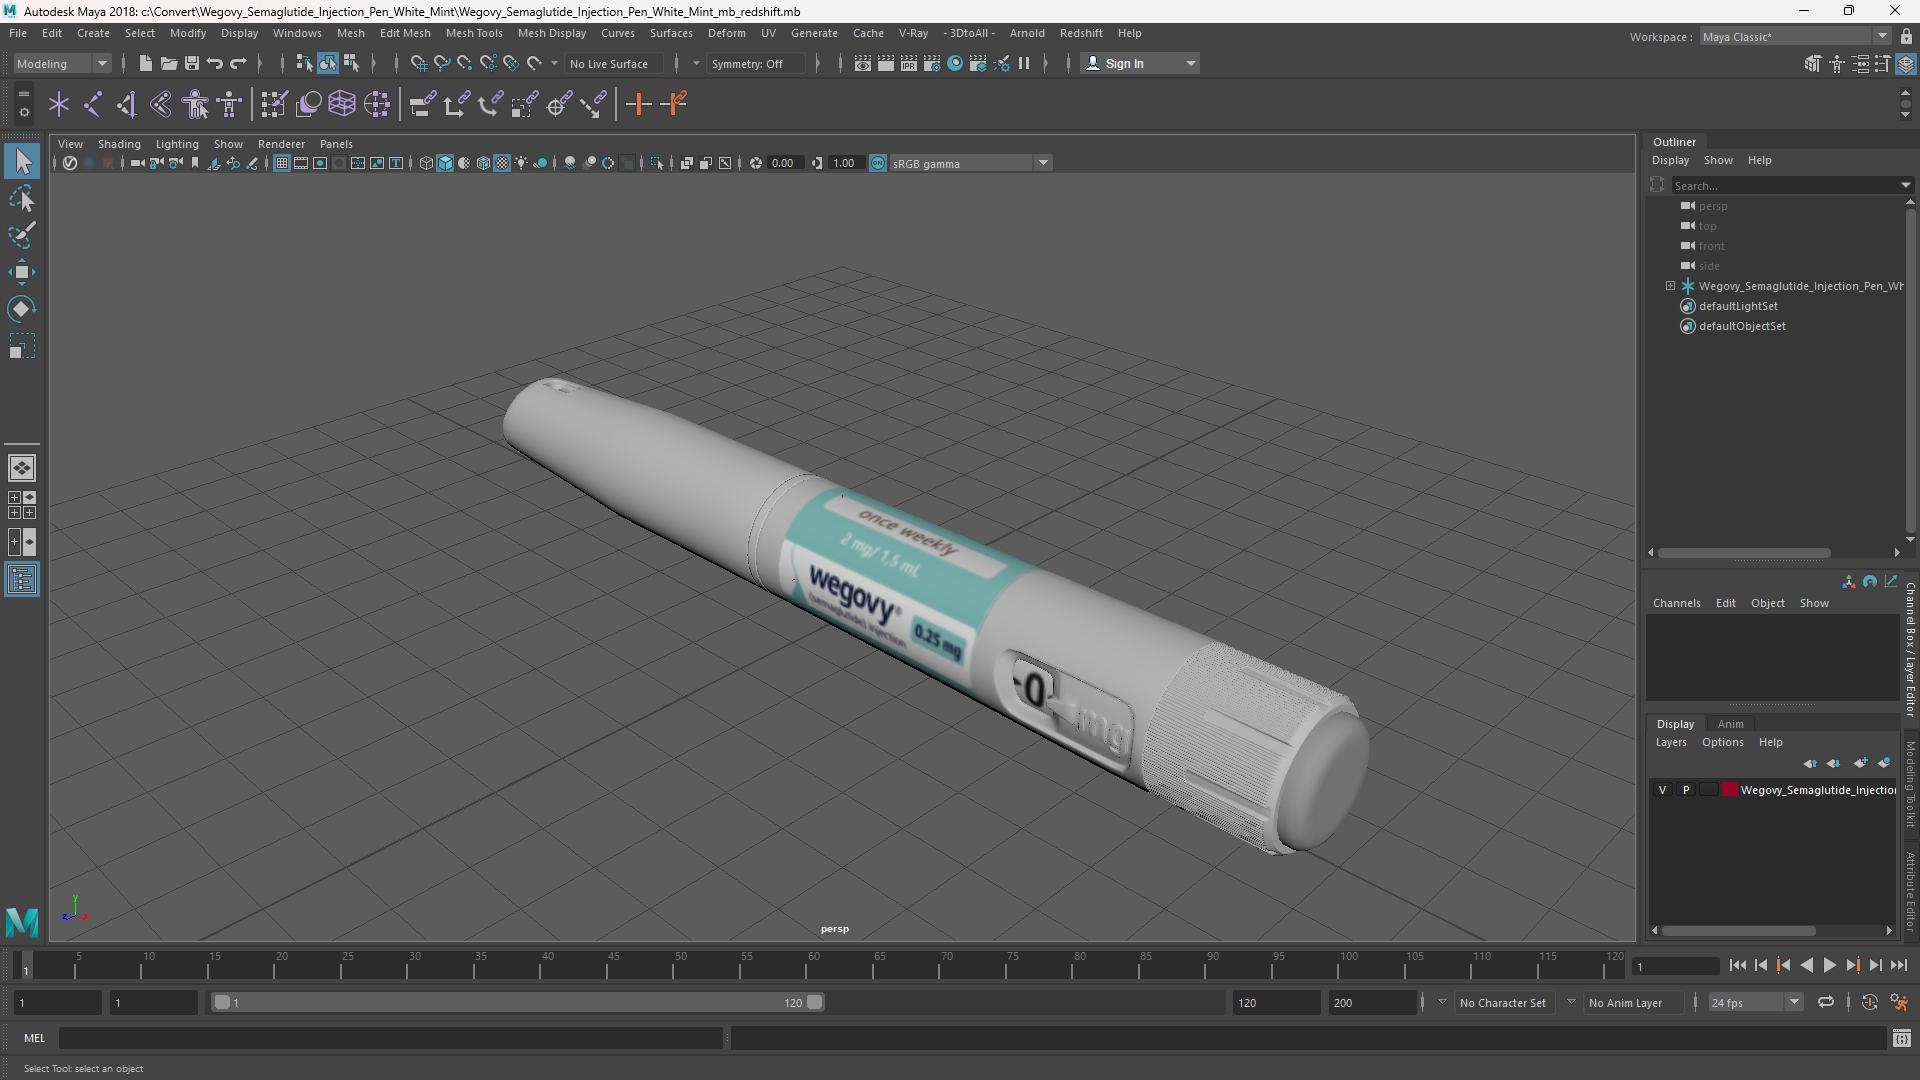Viewport: 1920px width, 1080px height.
Task: Toggle loop playback button
Action: tap(1825, 1002)
